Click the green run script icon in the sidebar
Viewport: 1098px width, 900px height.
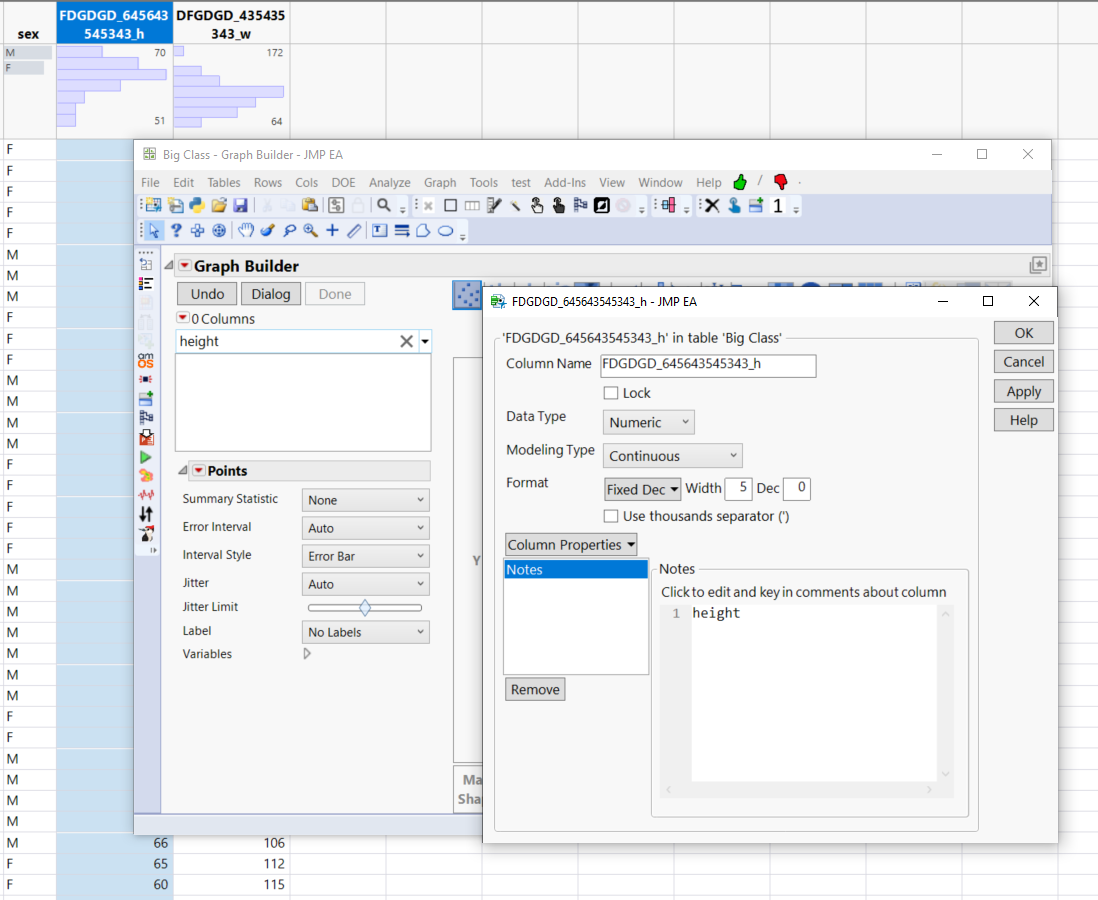[146, 455]
